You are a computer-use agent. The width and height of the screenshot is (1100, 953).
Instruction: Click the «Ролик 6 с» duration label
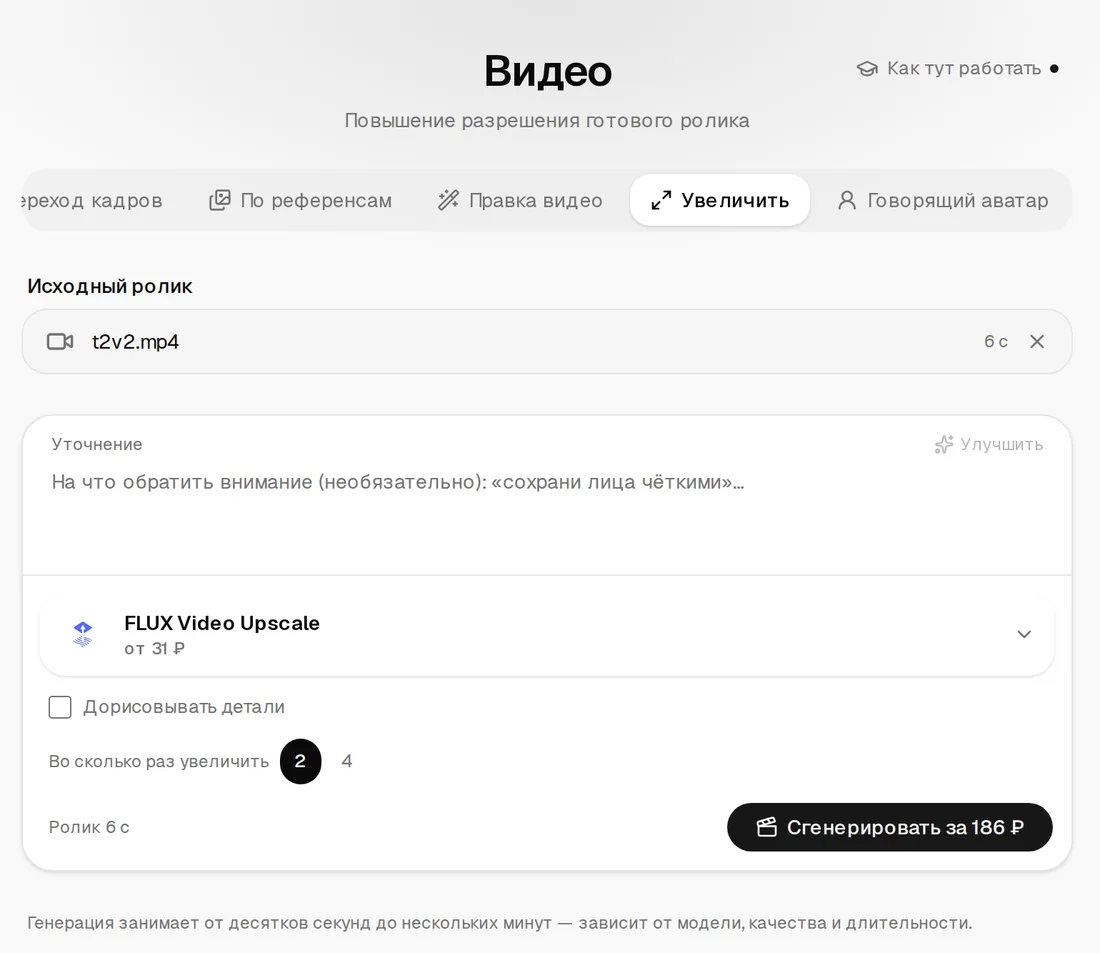point(89,827)
